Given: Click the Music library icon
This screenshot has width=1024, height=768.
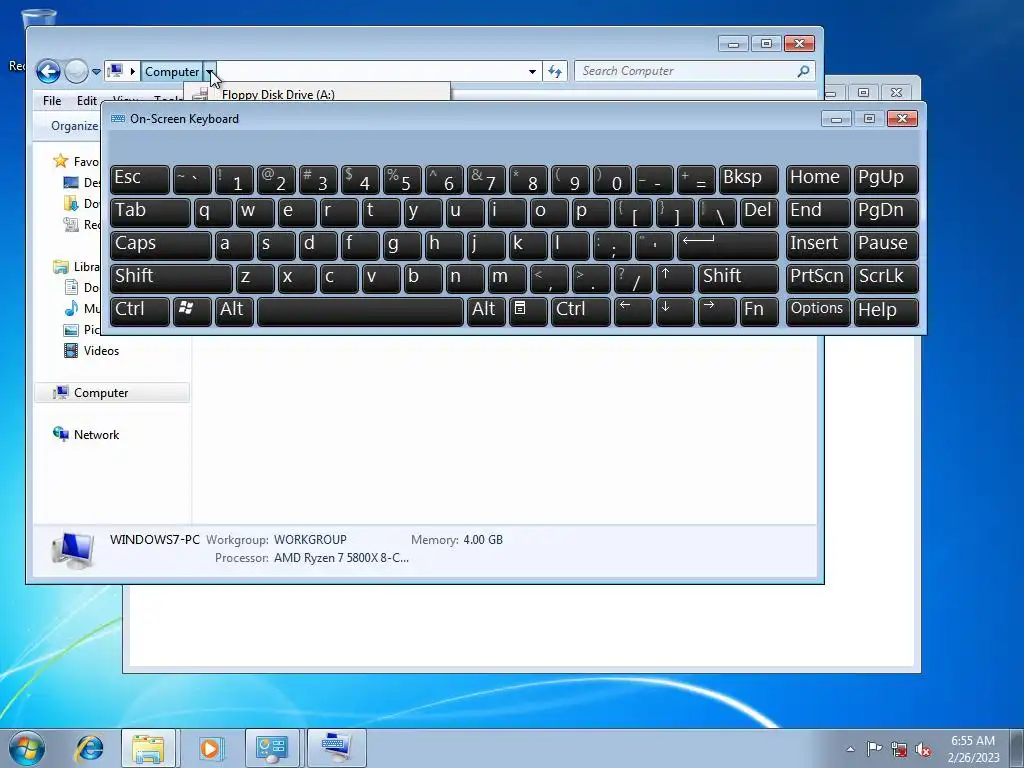Looking at the screenshot, I should point(71,308).
